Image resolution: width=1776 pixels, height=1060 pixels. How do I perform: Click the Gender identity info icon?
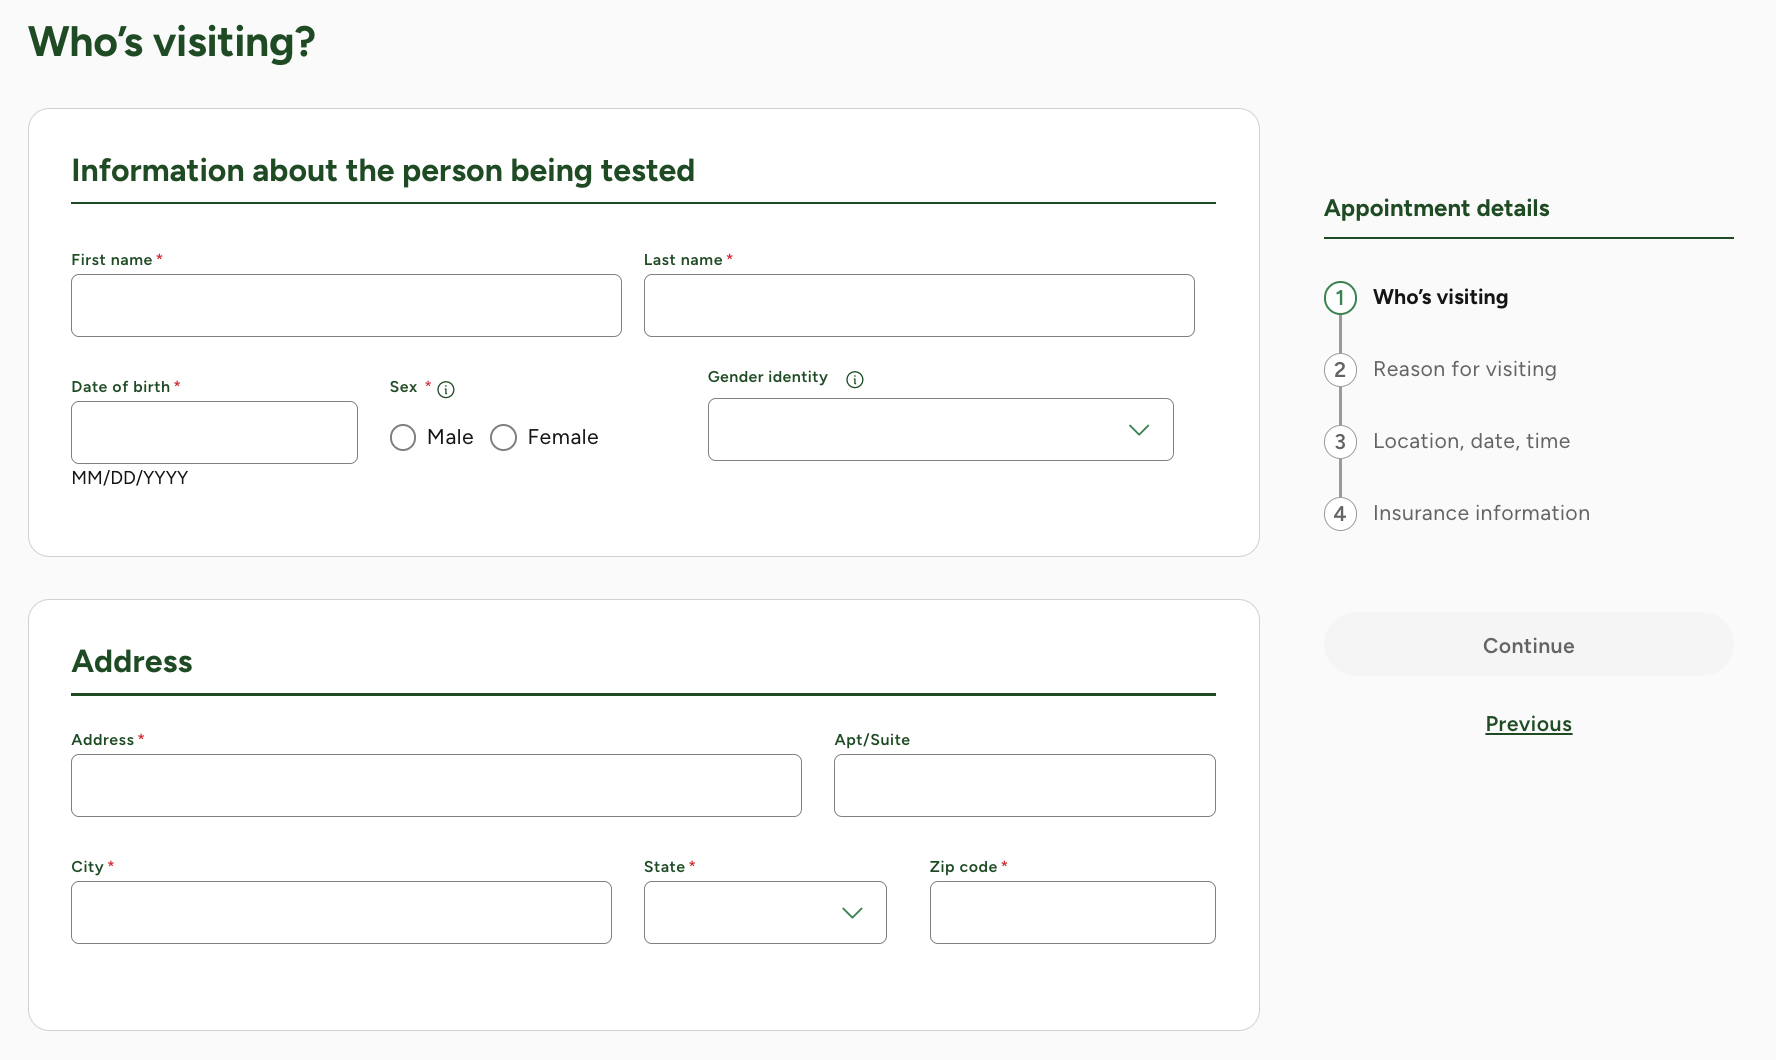[855, 379]
